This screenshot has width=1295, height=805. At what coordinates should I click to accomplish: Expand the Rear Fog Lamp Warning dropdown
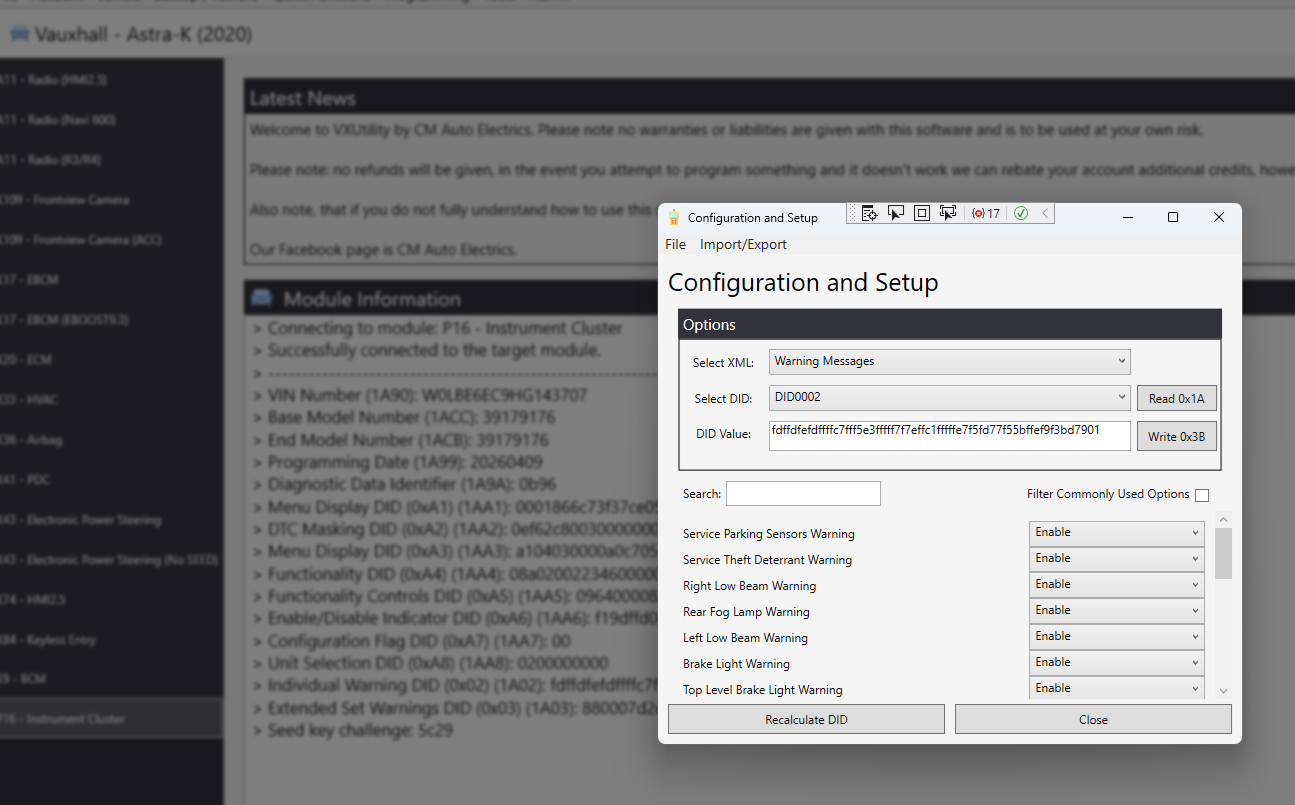click(1116, 611)
